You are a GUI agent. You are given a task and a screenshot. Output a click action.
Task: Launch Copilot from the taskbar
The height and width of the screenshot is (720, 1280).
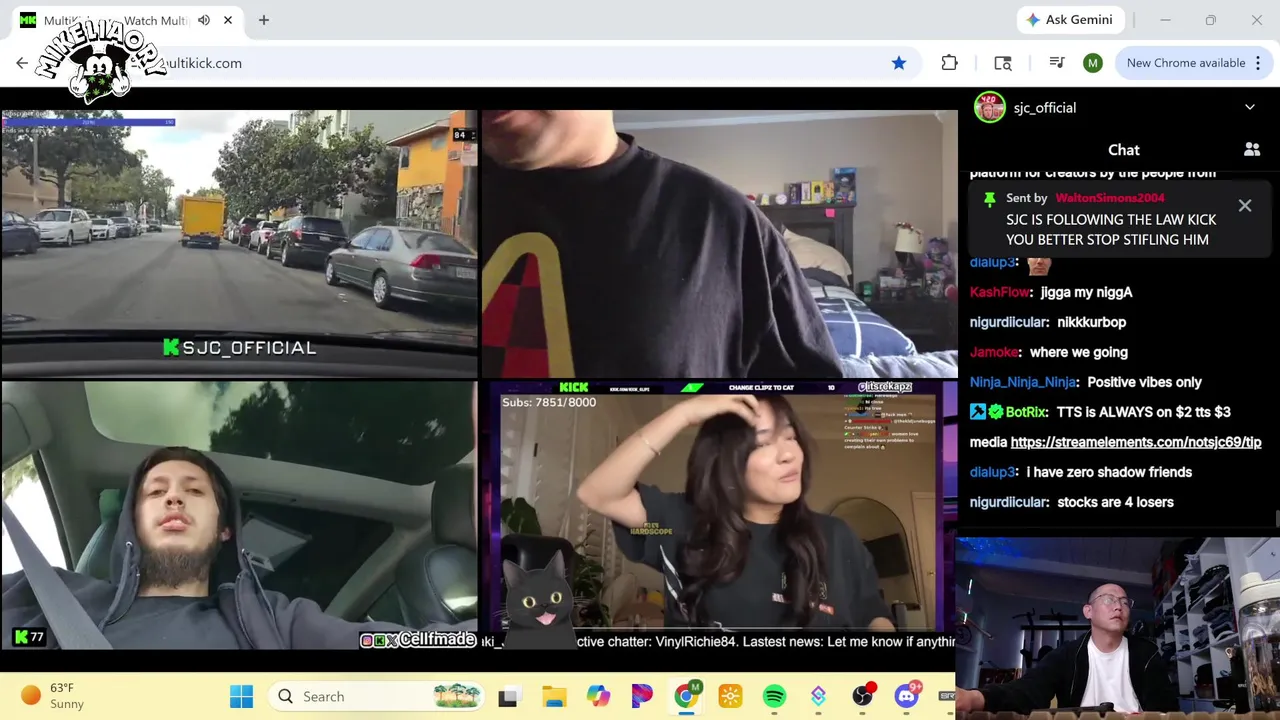tap(598, 696)
